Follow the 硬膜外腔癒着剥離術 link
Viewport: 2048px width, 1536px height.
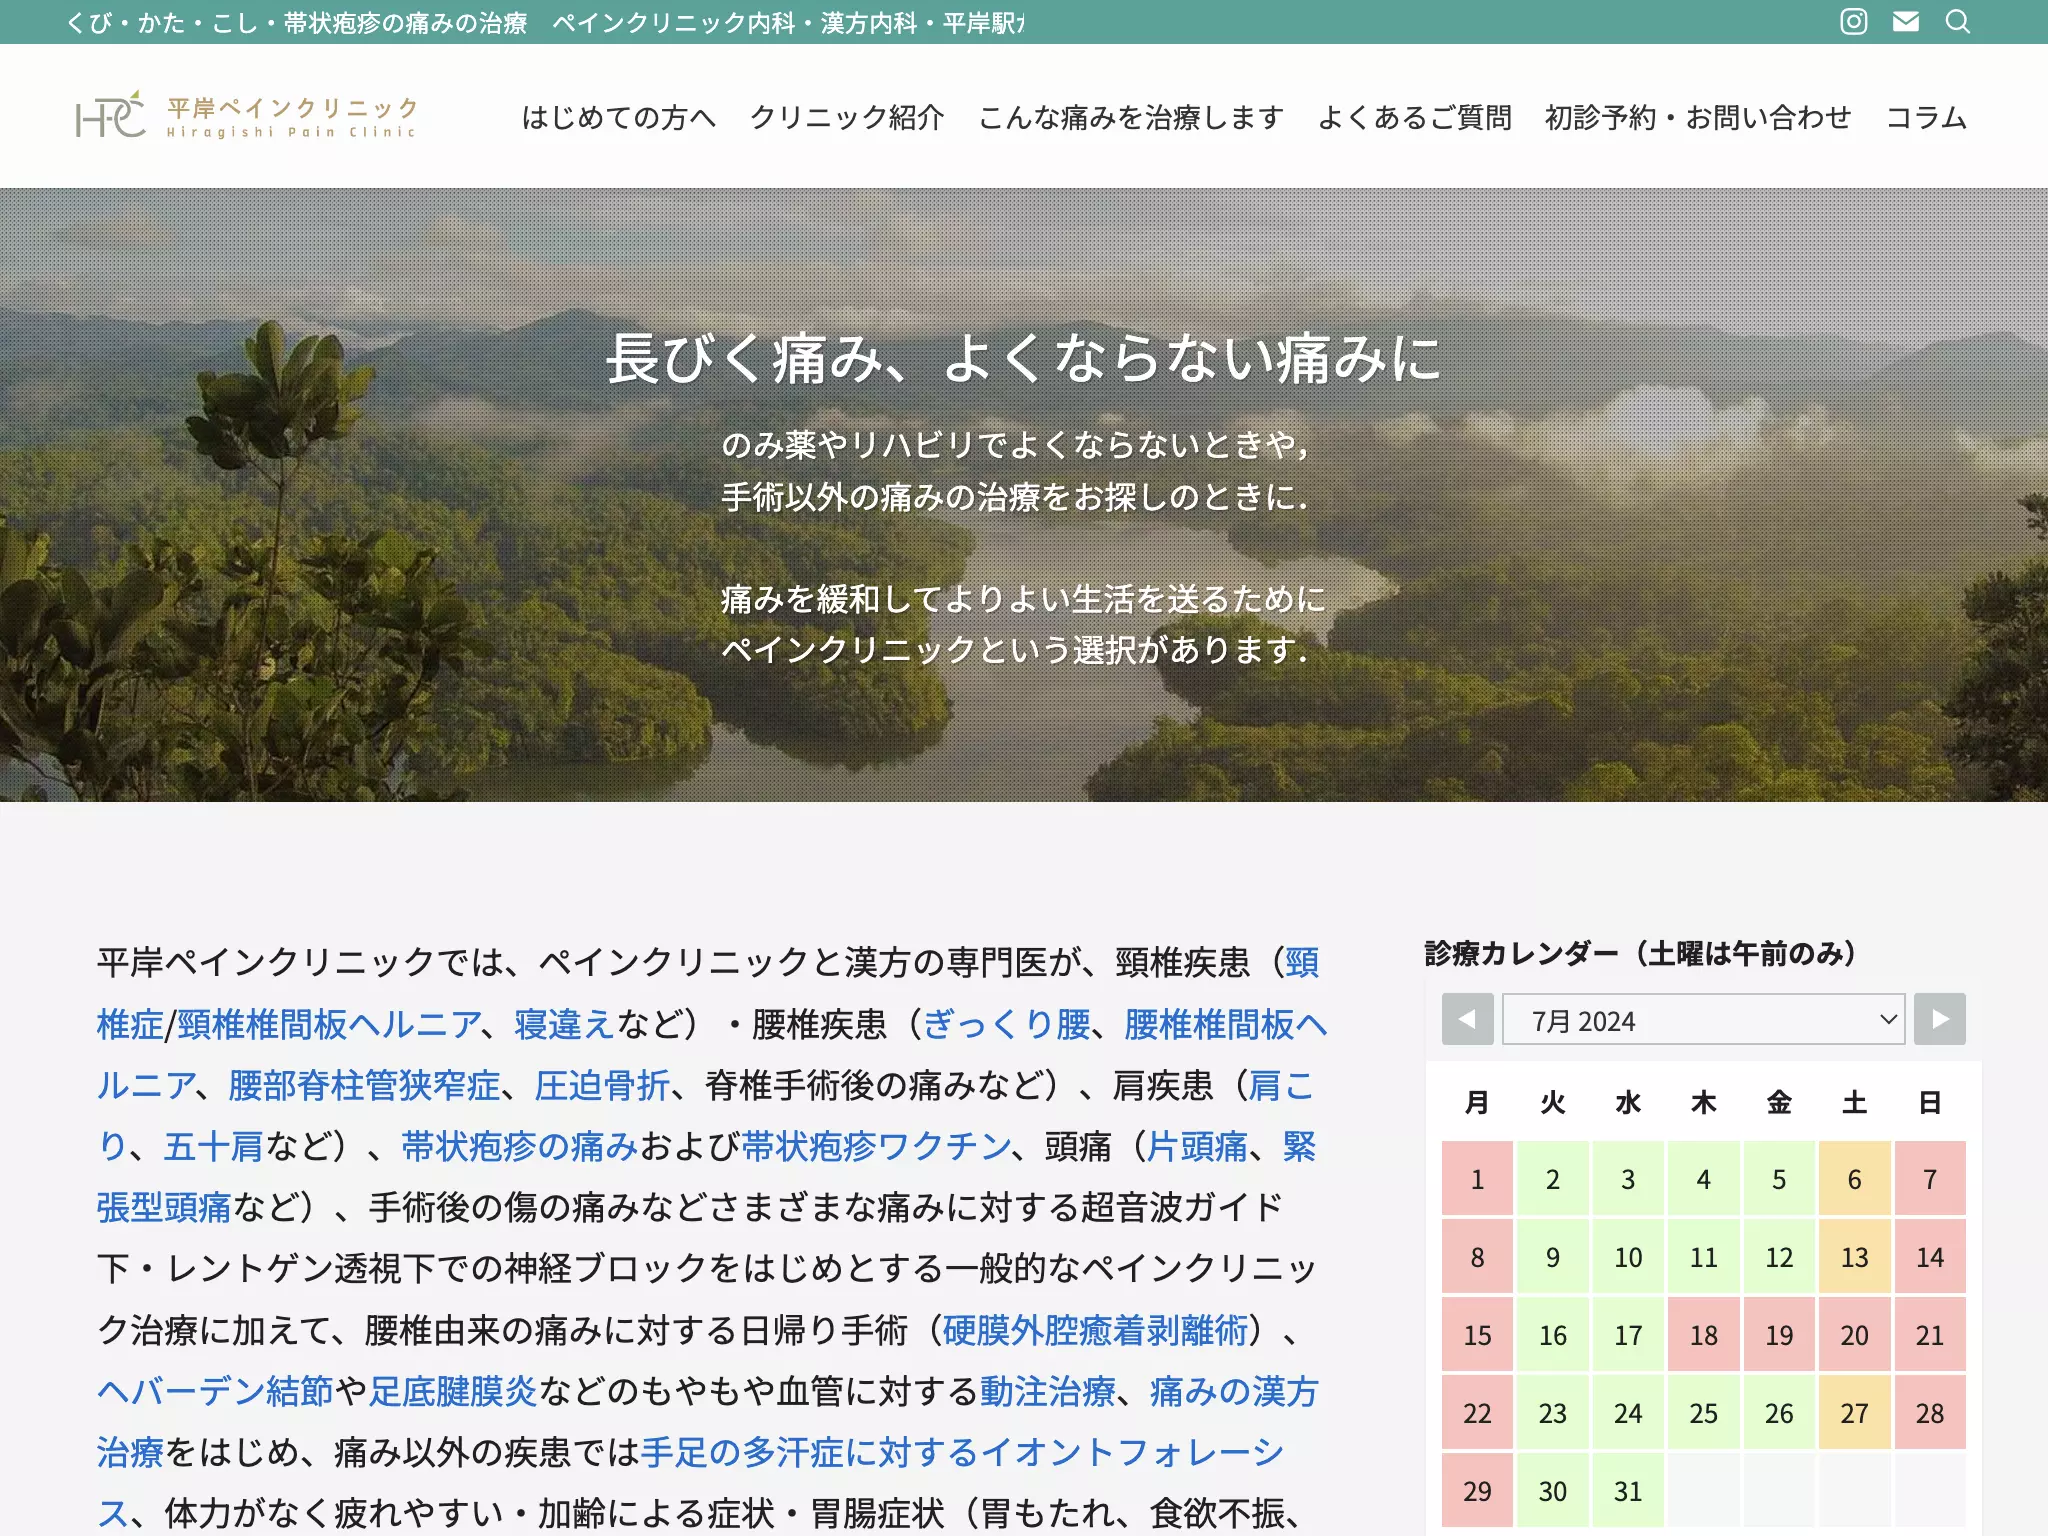tap(1095, 1330)
